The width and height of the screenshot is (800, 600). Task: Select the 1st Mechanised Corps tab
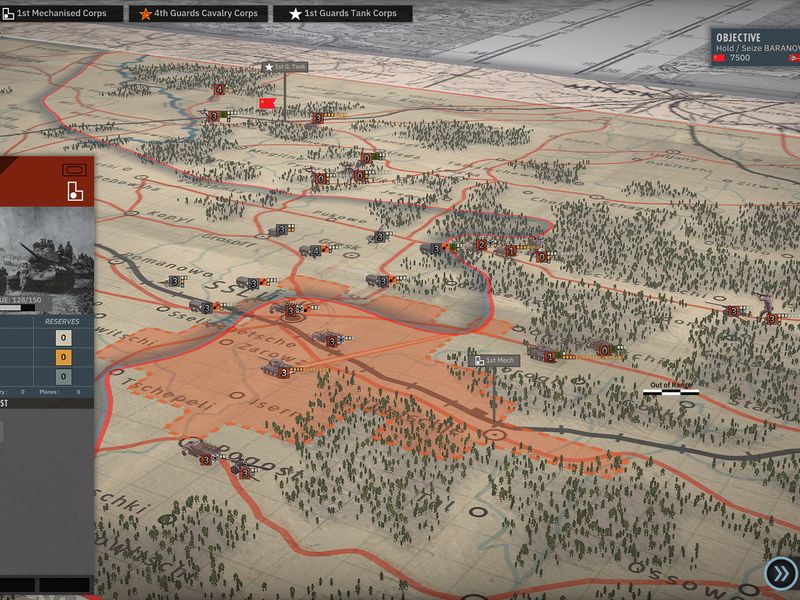[61, 13]
